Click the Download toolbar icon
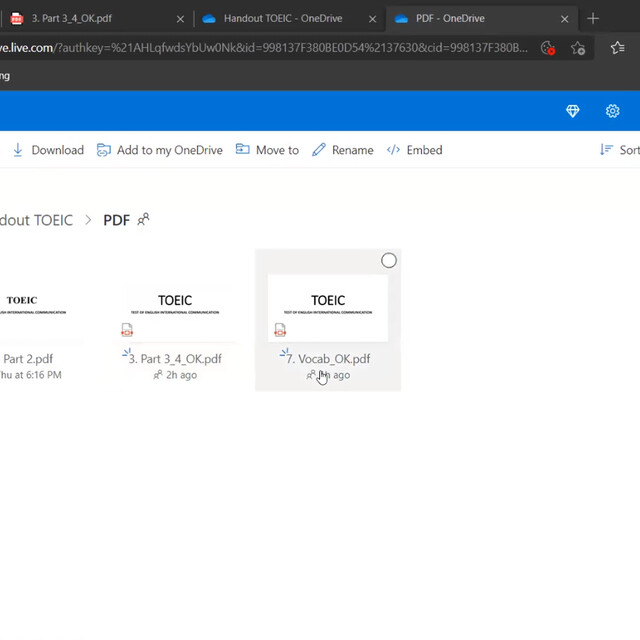Viewport: 640px width, 640px height. point(18,150)
